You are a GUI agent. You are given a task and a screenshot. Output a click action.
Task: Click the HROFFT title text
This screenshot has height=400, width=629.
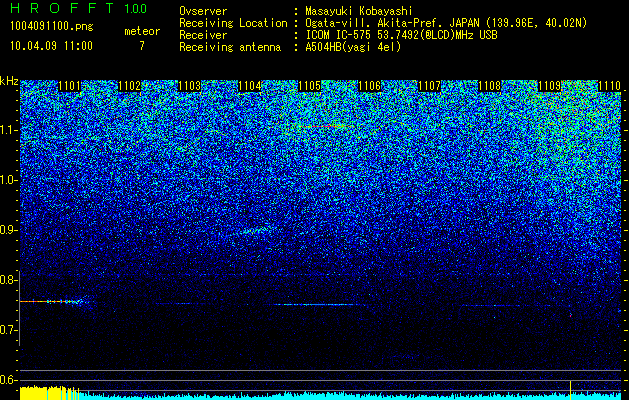62,8
